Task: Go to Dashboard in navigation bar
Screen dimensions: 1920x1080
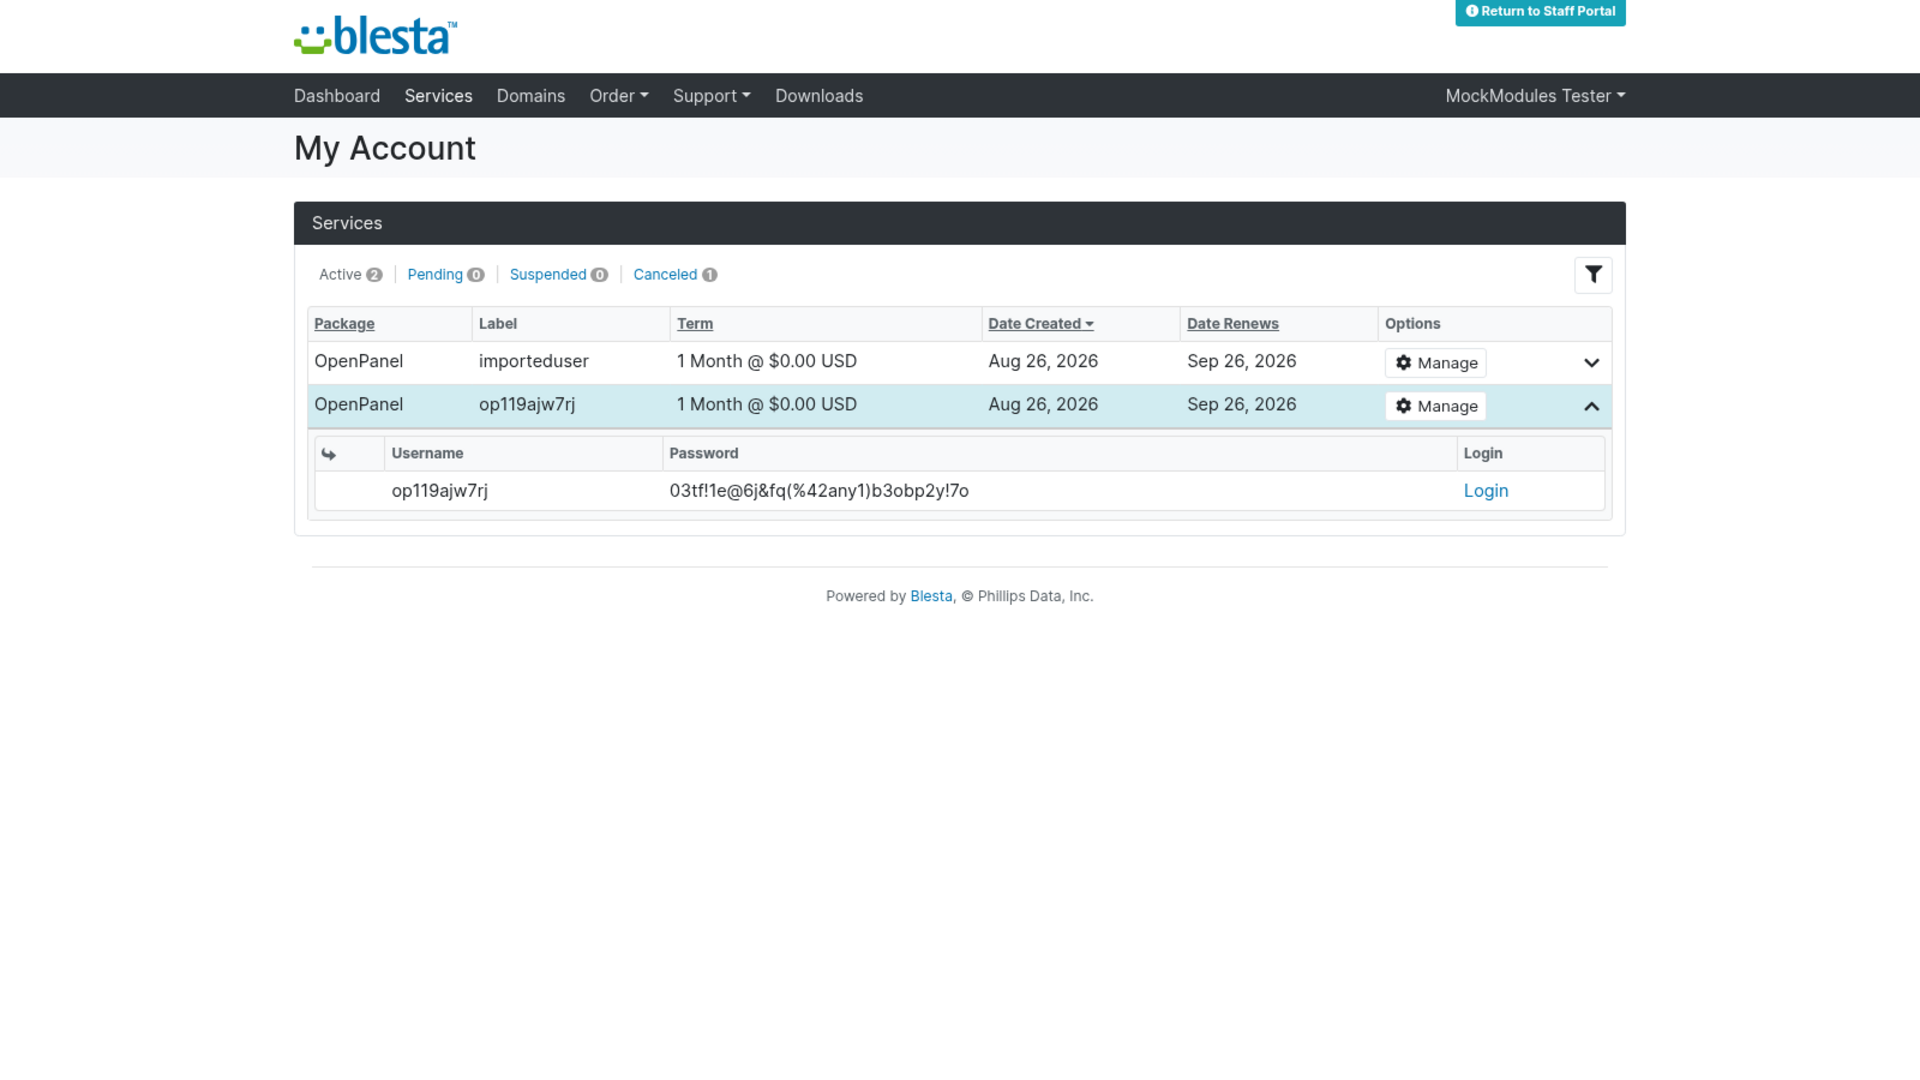Action: [337, 96]
